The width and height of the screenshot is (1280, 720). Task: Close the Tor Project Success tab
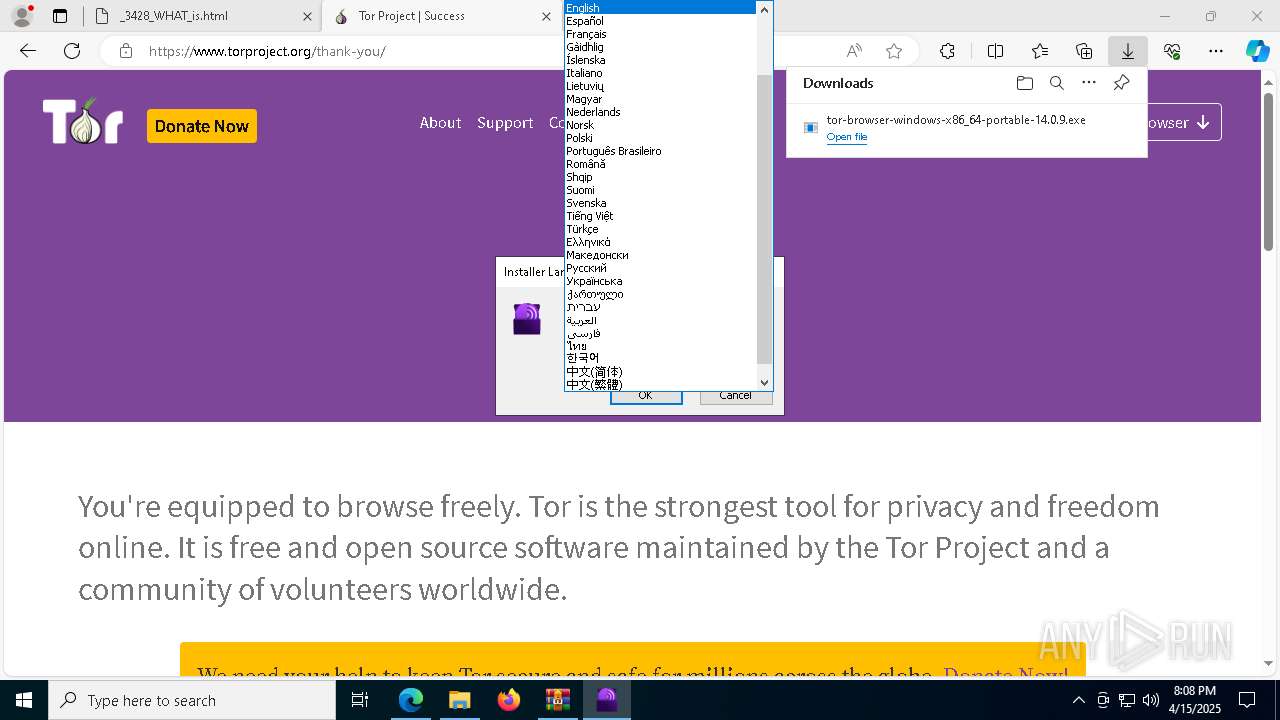pos(546,16)
